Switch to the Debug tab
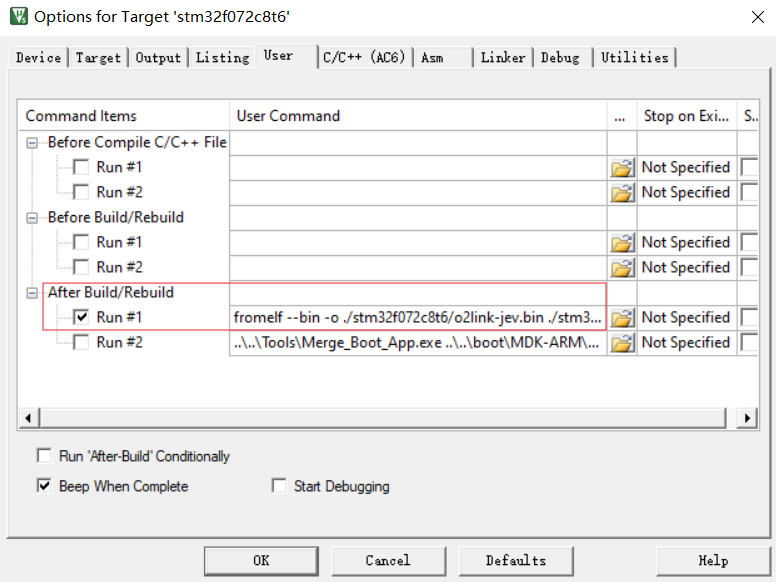Viewport: 776px width, 582px height. (562, 57)
